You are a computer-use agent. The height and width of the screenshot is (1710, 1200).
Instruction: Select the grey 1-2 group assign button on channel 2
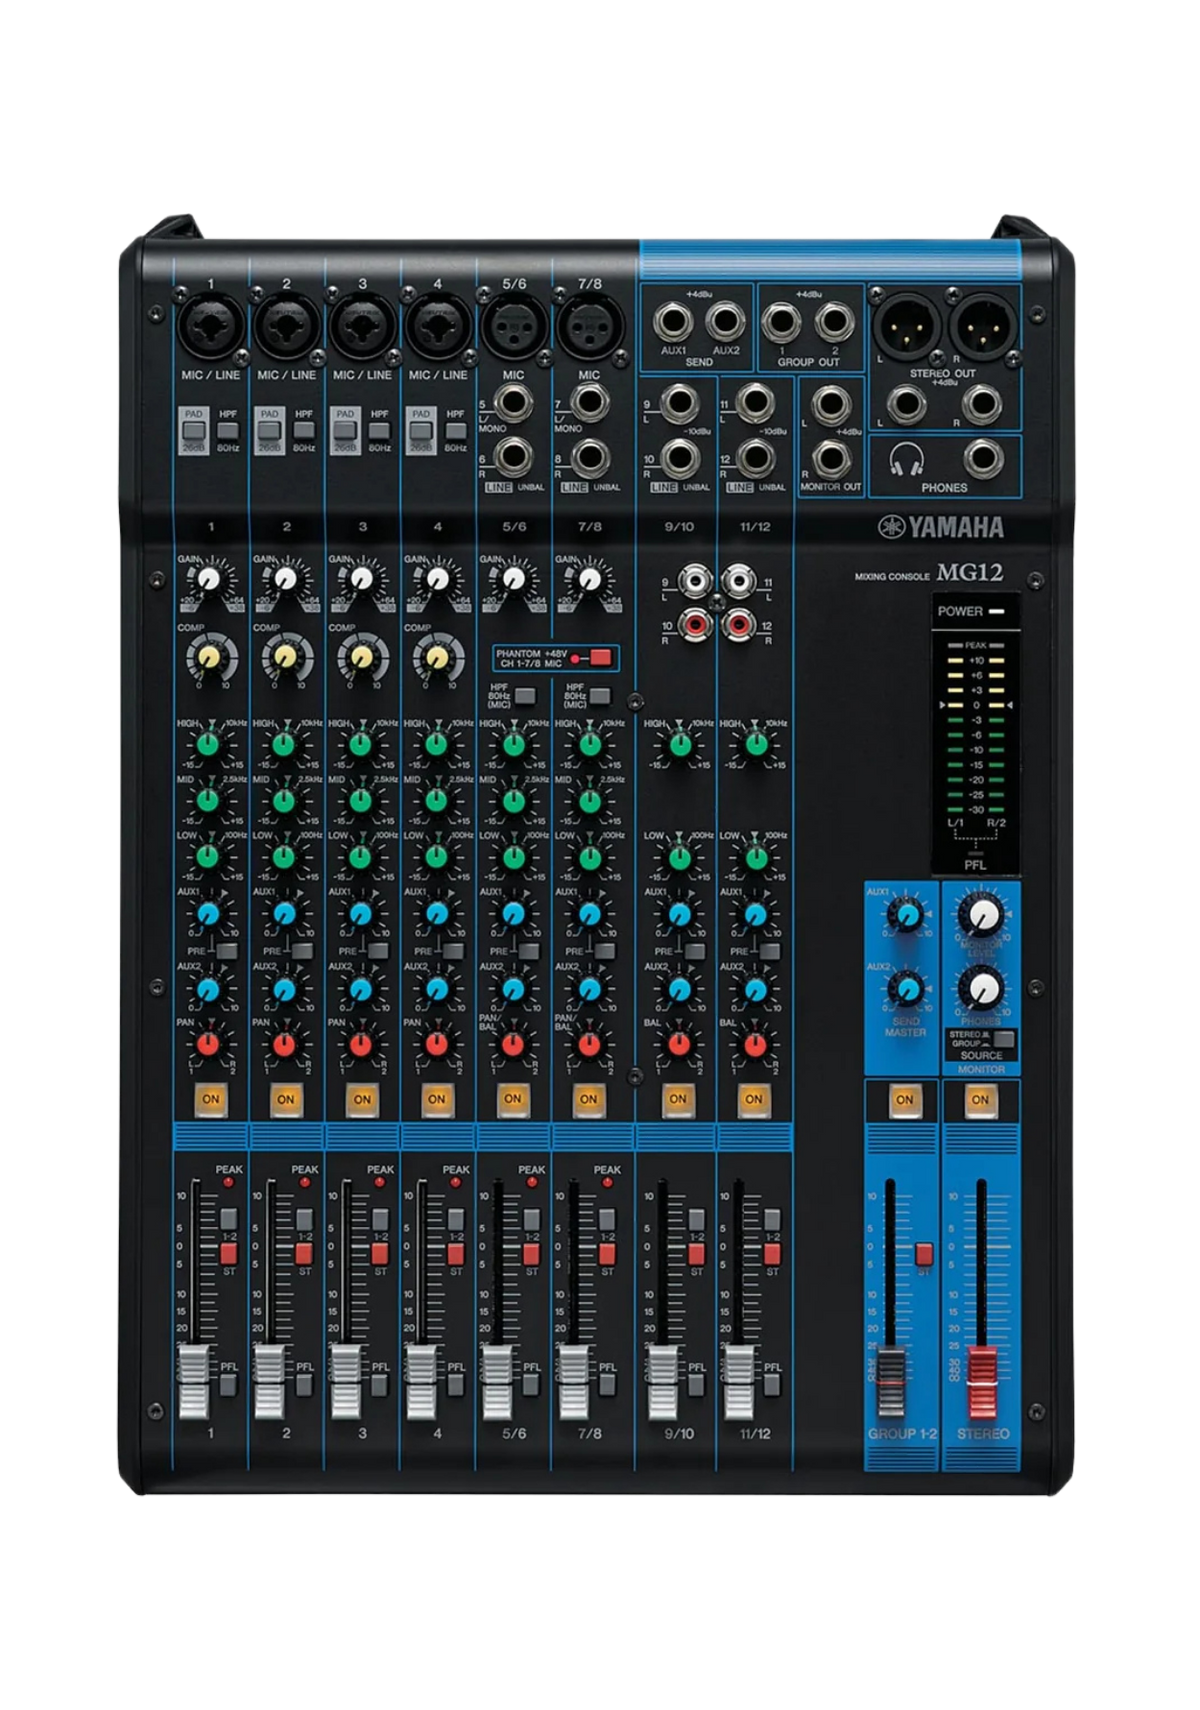point(303,1218)
